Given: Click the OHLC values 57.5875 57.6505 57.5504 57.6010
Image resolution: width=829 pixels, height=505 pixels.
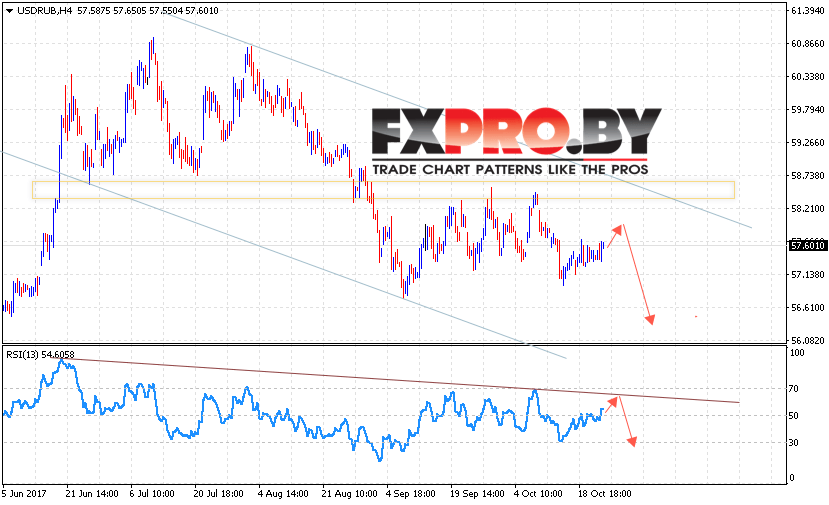Looking at the screenshot, I should tap(148, 11).
